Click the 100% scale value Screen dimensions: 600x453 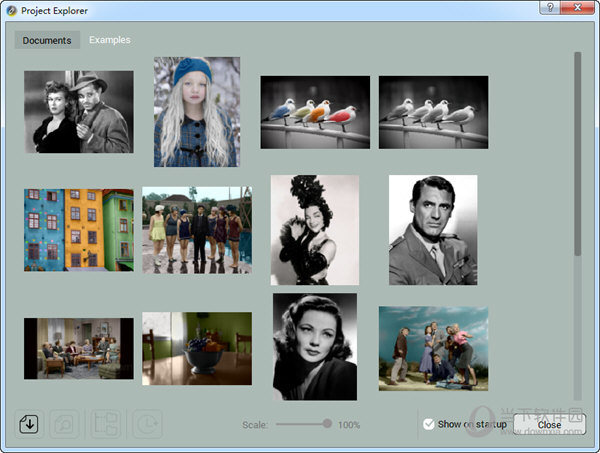click(349, 425)
